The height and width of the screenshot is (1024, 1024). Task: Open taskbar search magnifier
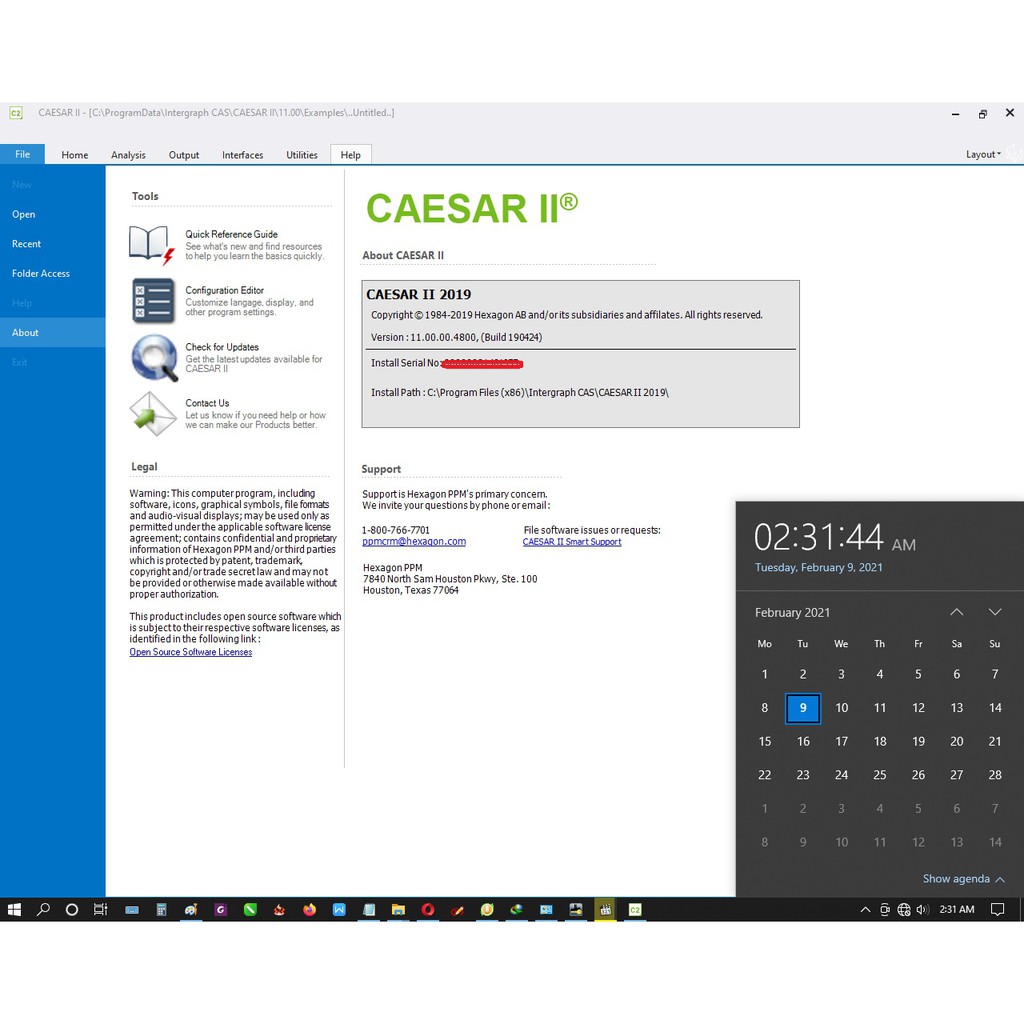(43, 909)
